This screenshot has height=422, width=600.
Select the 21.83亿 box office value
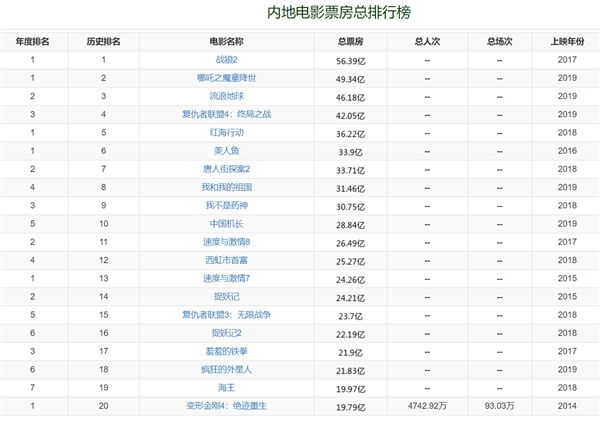(x=351, y=371)
